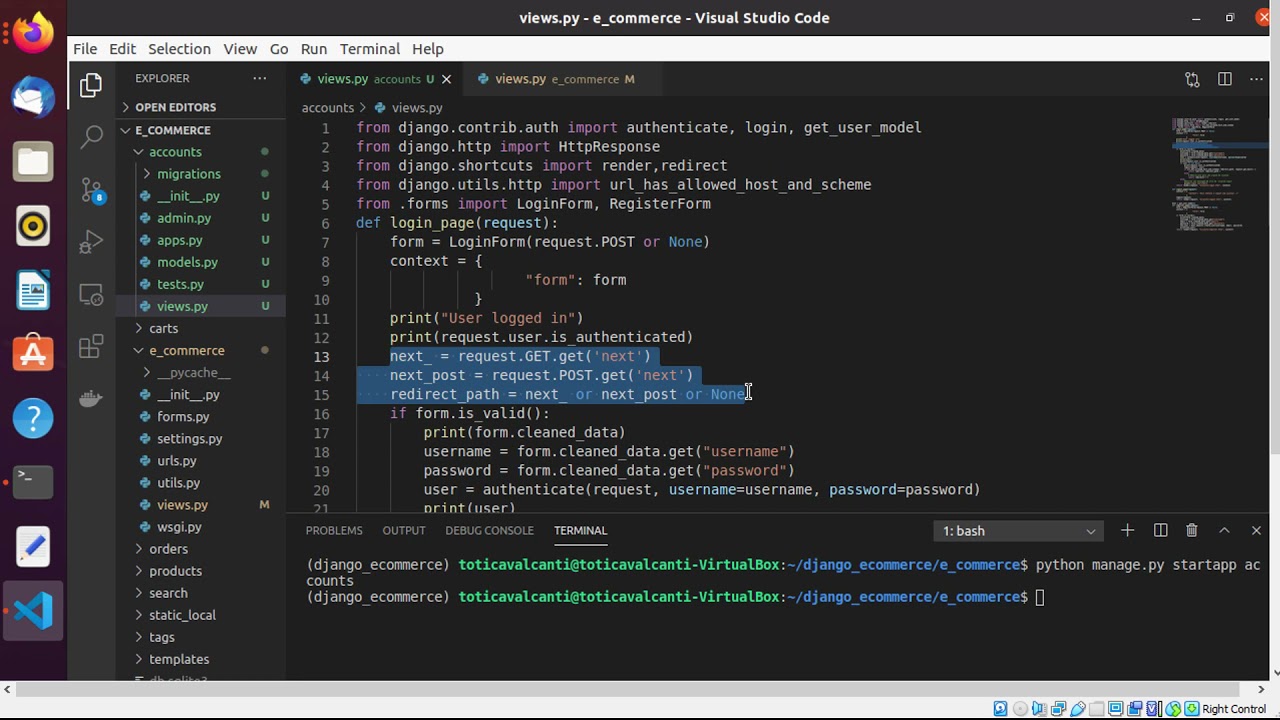1280x720 pixels.
Task: Open LibreOffice Writer from the dock
Action: pyautogui.click(x=33, y=290)
